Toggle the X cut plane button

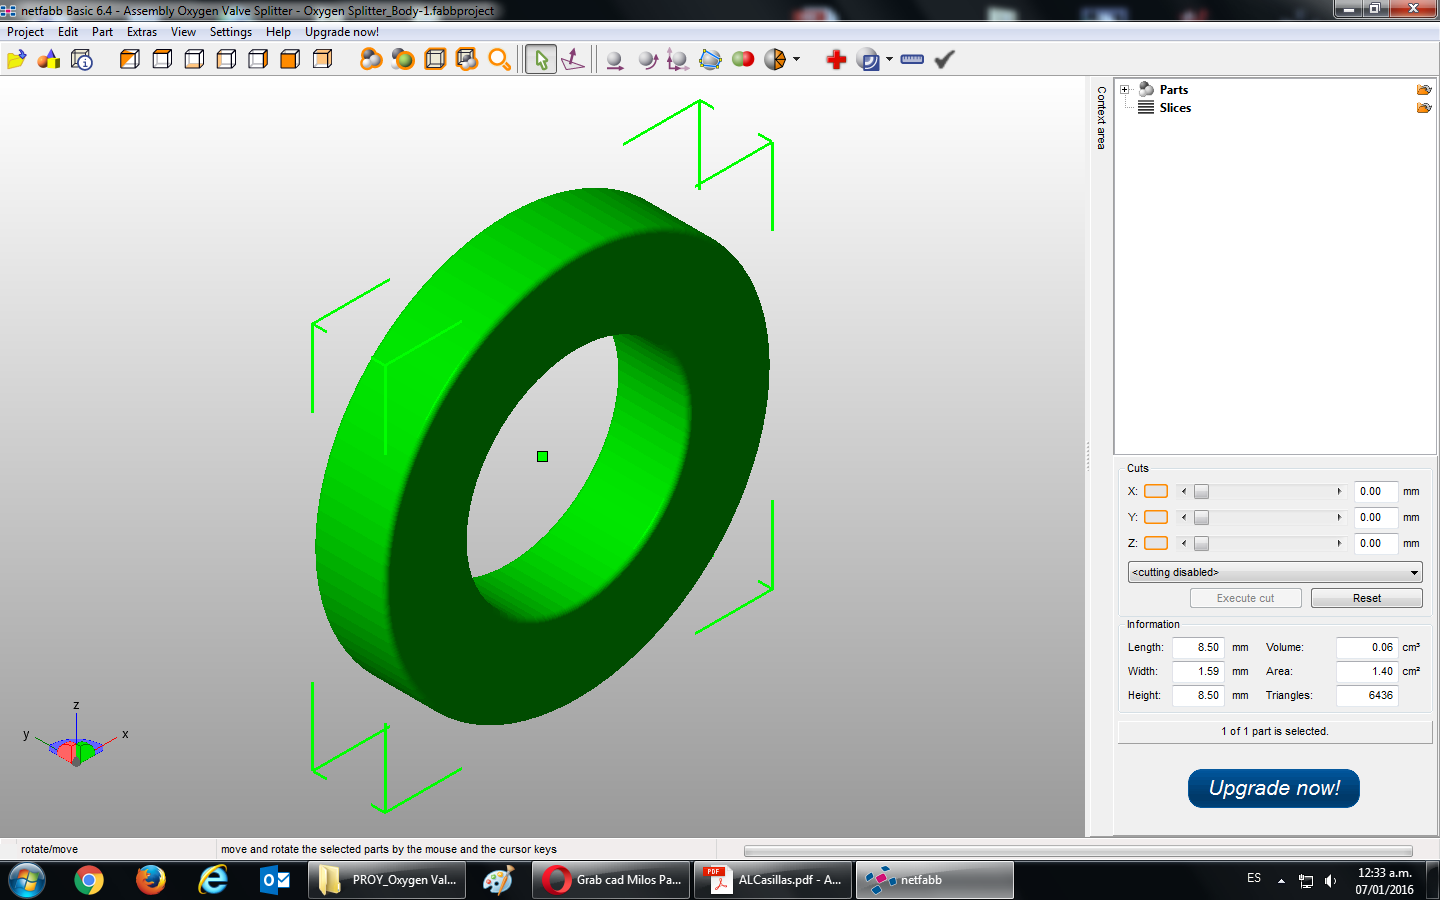1156,491
